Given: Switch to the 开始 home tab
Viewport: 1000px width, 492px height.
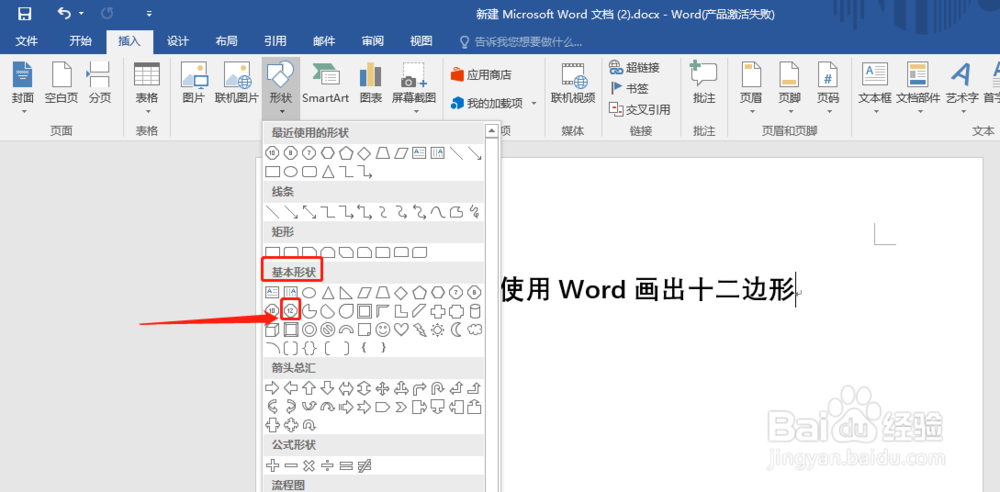Looking at the screenshot, I should [x=80, y=41].
